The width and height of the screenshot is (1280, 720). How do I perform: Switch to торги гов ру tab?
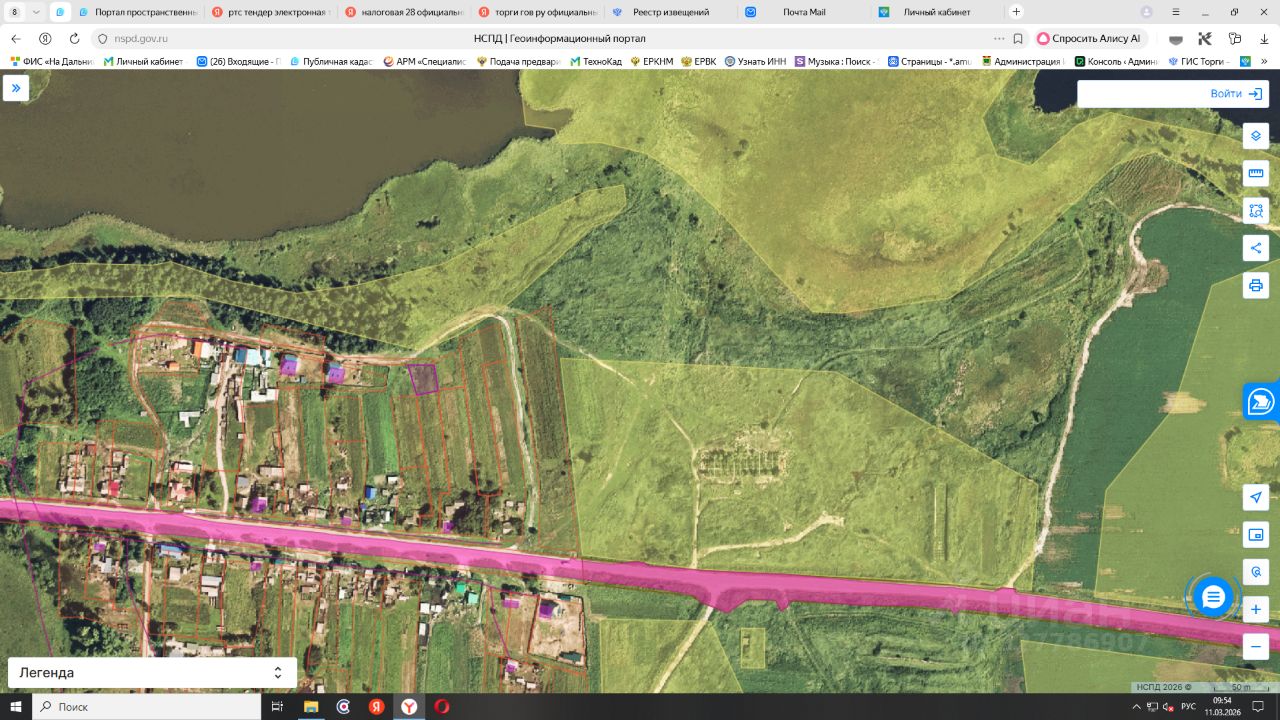[x=538, y=12]
